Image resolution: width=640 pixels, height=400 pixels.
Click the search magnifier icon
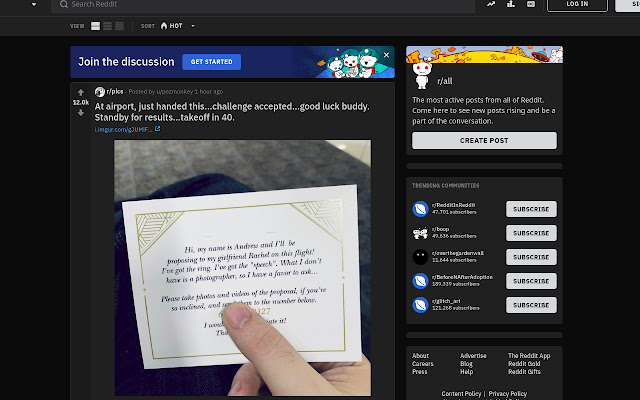pyautogui.click(x=64, y=4)
